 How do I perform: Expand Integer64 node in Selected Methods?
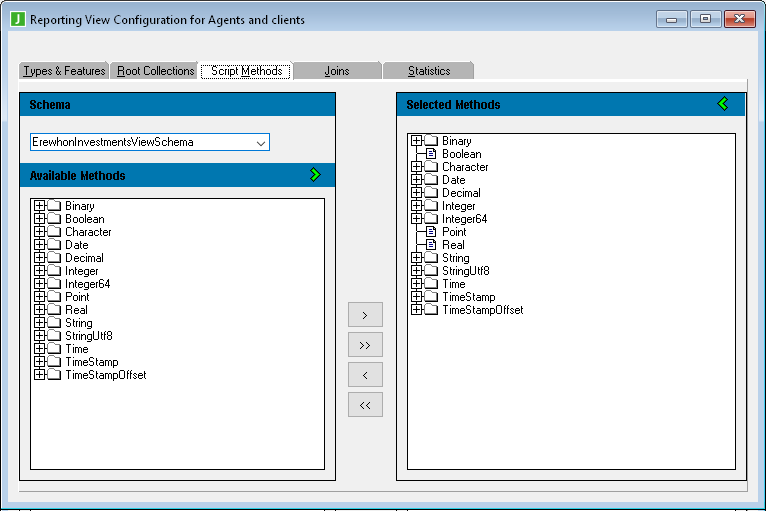(417, 219)
